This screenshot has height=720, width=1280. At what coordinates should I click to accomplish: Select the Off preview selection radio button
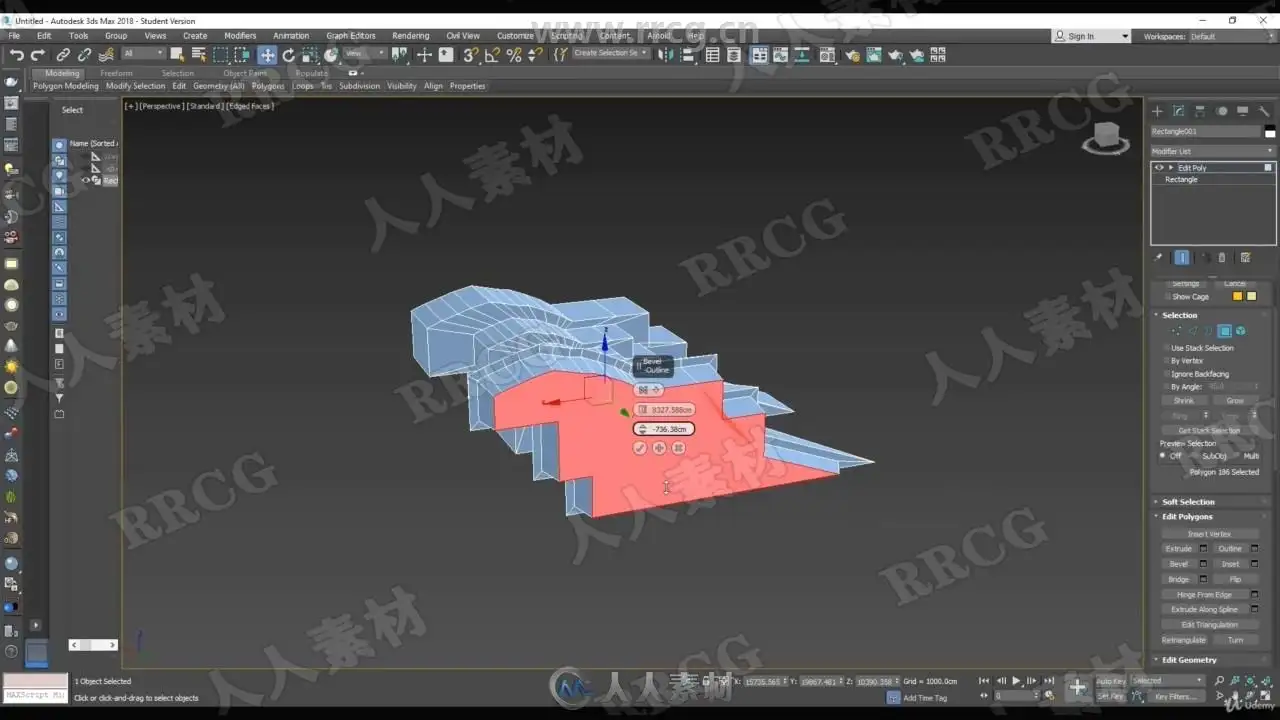coord(1163,456)
